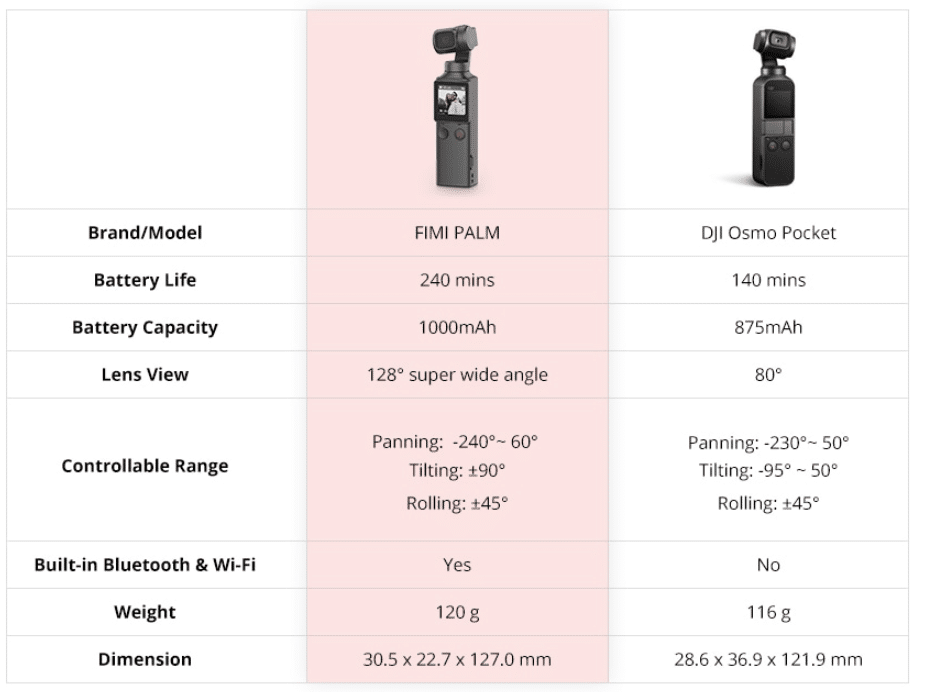Click the FIMI PALM model name cell
The image size is (931, 692).
pyautogui.click(x=457, y=232)
